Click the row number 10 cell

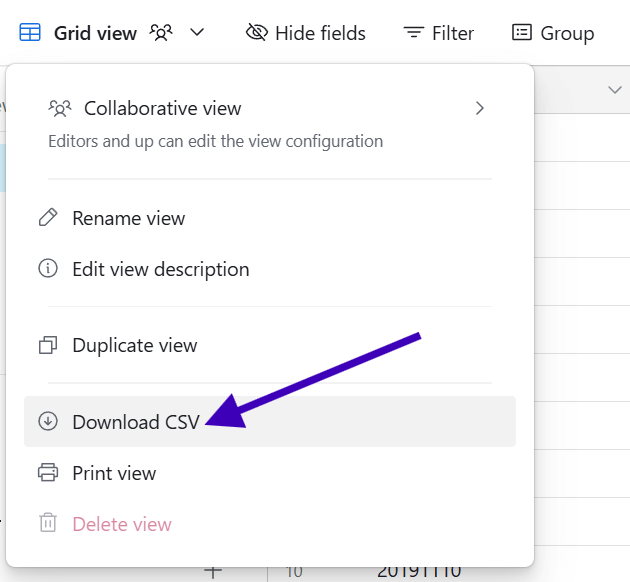click(294, 572)
